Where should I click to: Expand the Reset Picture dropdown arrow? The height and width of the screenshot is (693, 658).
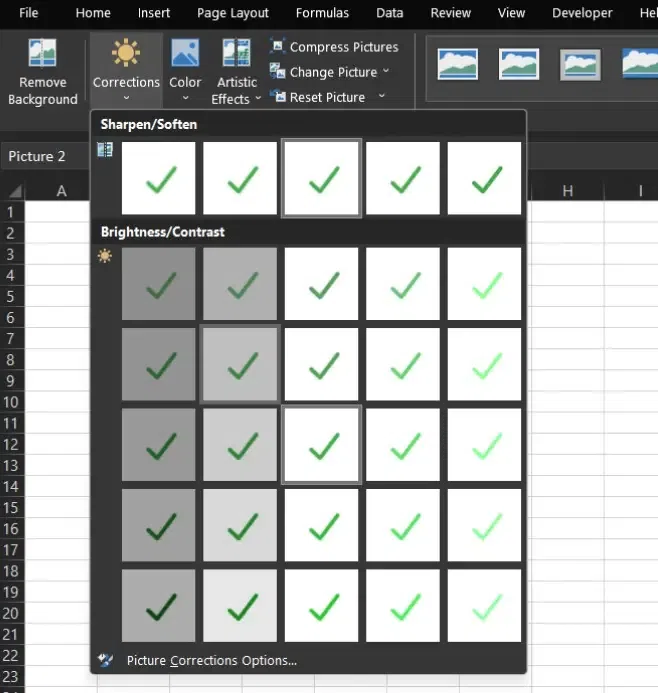coord(381,96)
